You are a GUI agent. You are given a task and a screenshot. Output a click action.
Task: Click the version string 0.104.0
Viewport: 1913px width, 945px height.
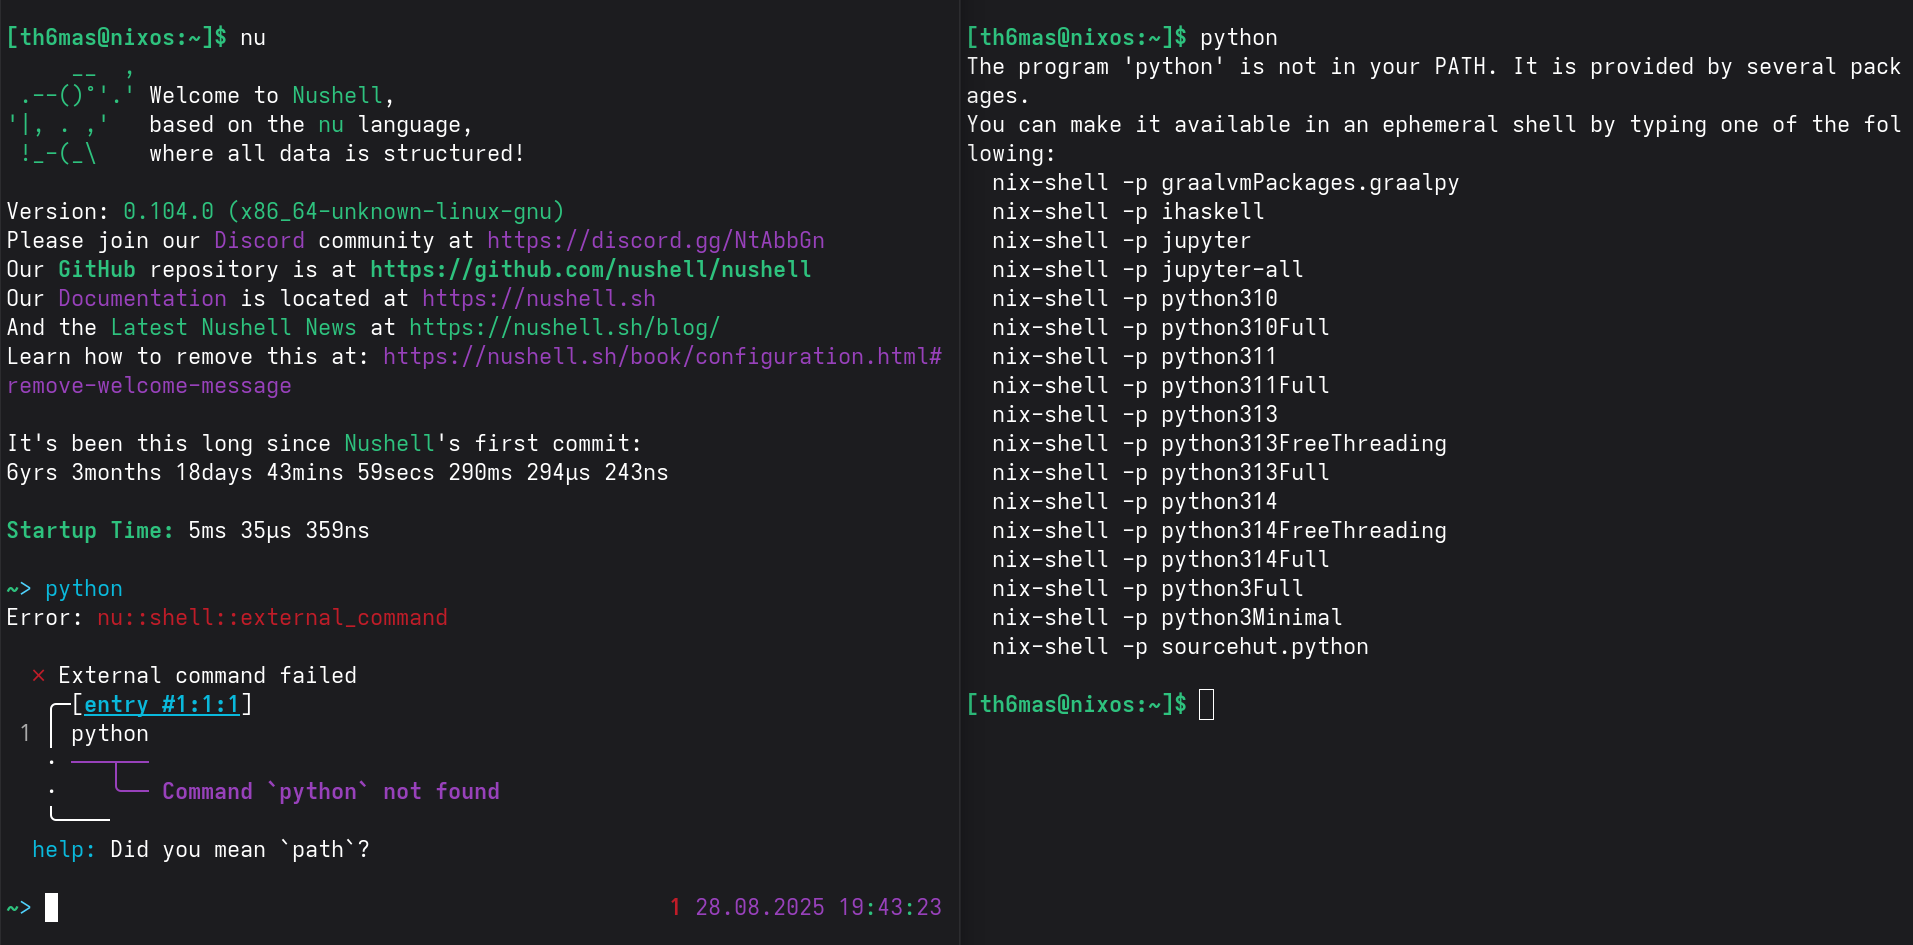pos(168,212)
